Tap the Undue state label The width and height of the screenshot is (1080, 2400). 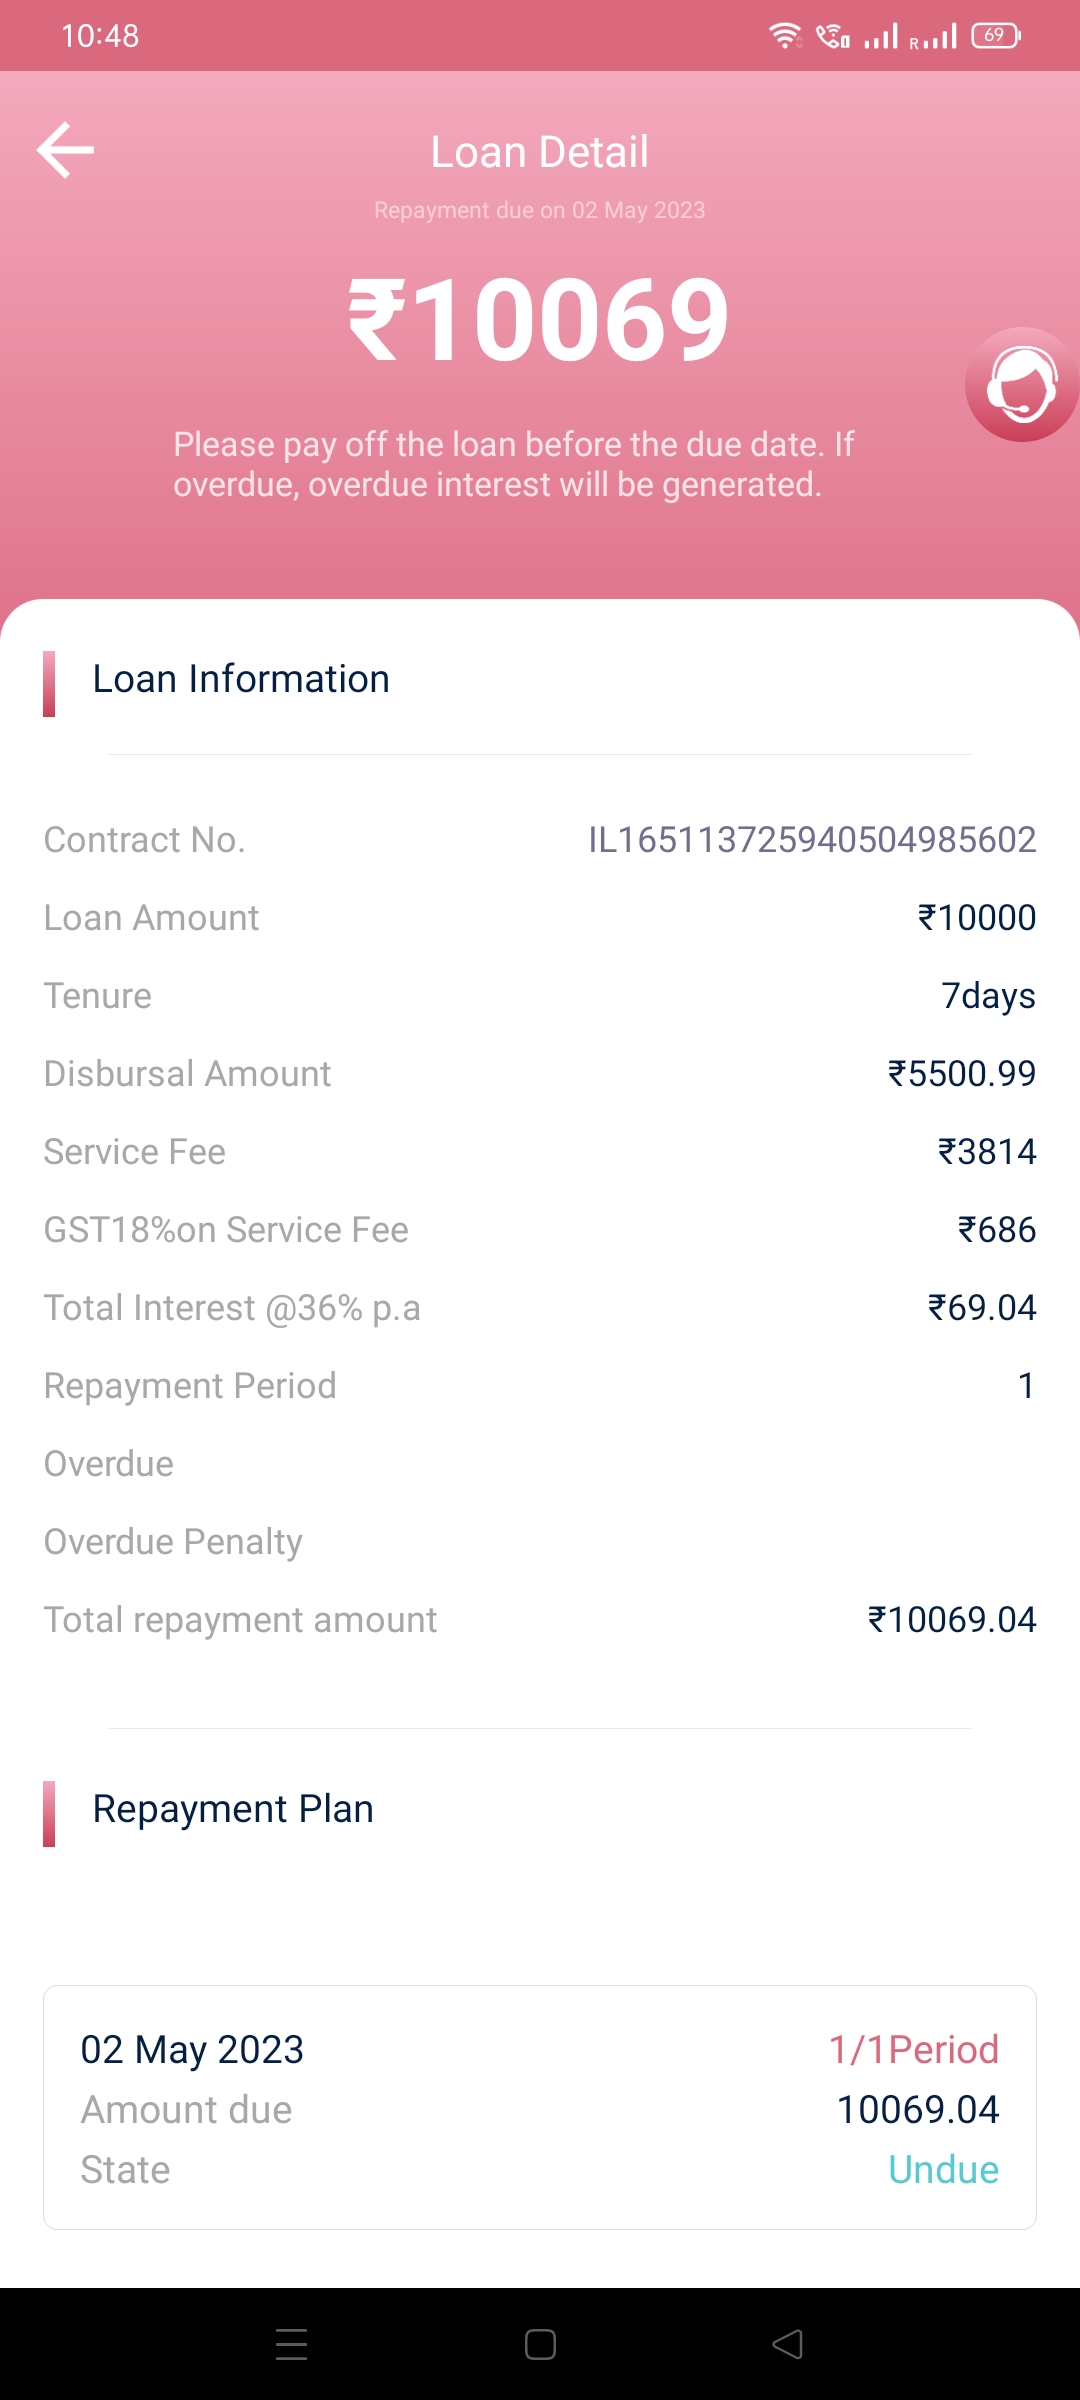(943, 2170)
